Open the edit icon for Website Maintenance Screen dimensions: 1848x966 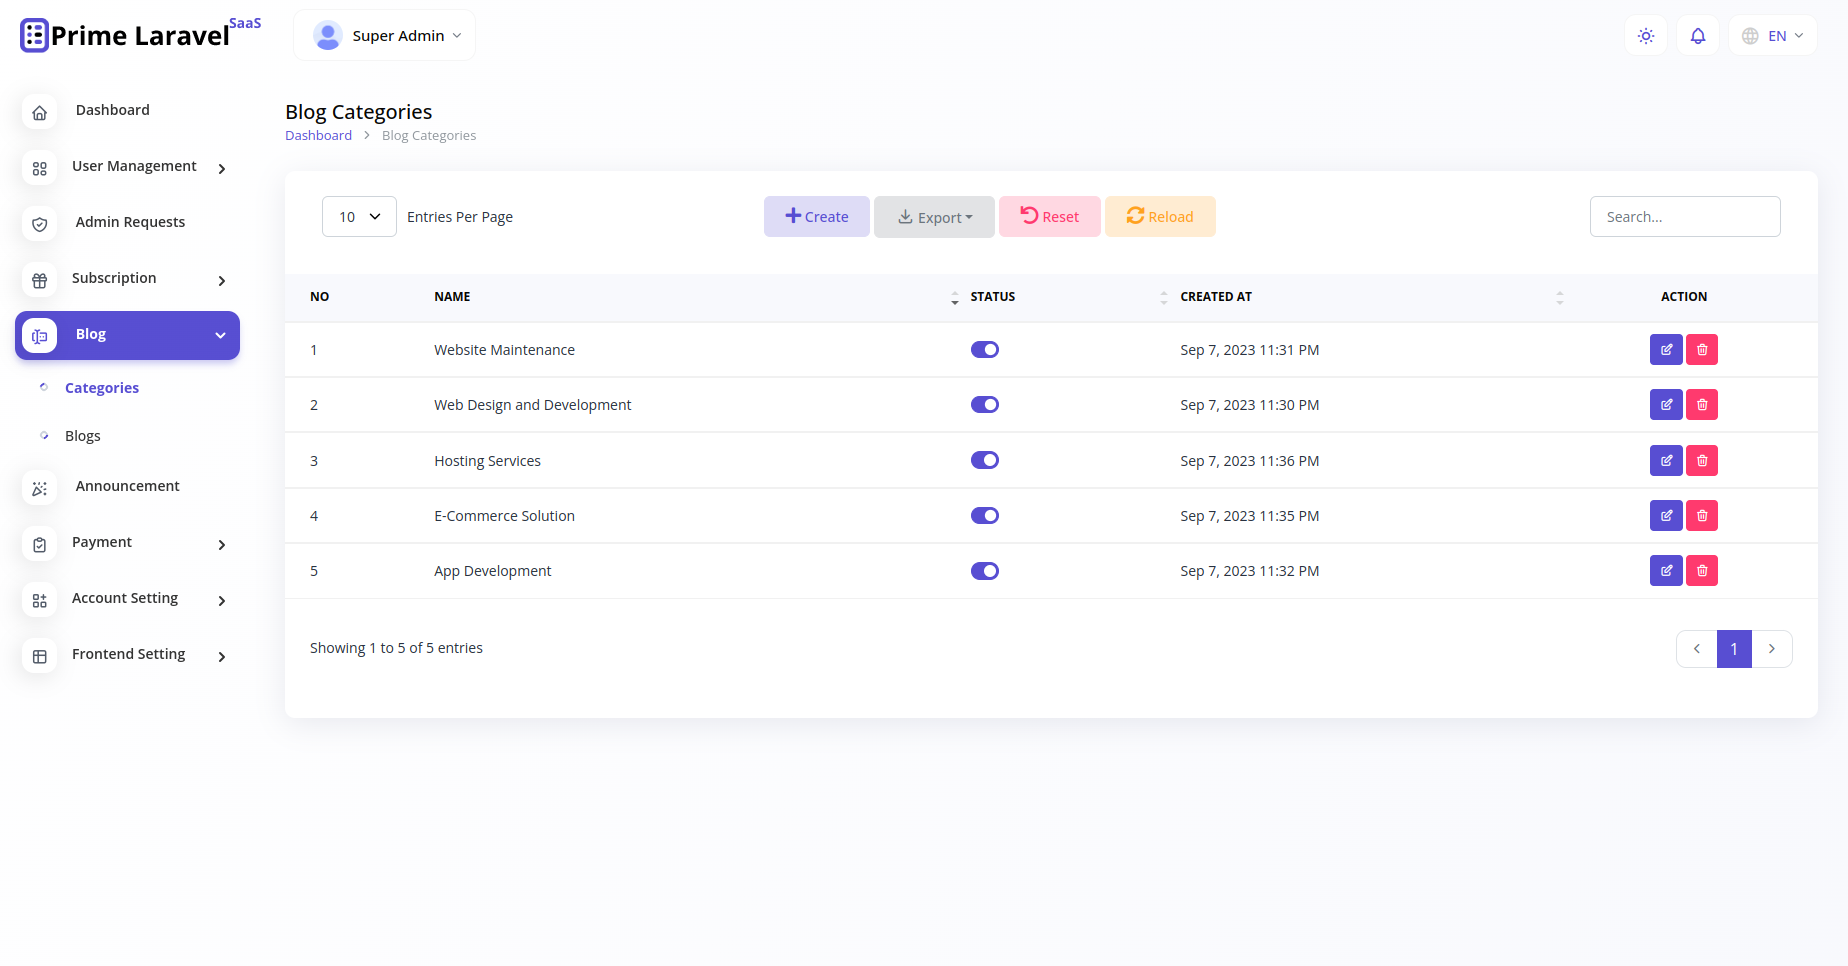tap(1666, 349)
